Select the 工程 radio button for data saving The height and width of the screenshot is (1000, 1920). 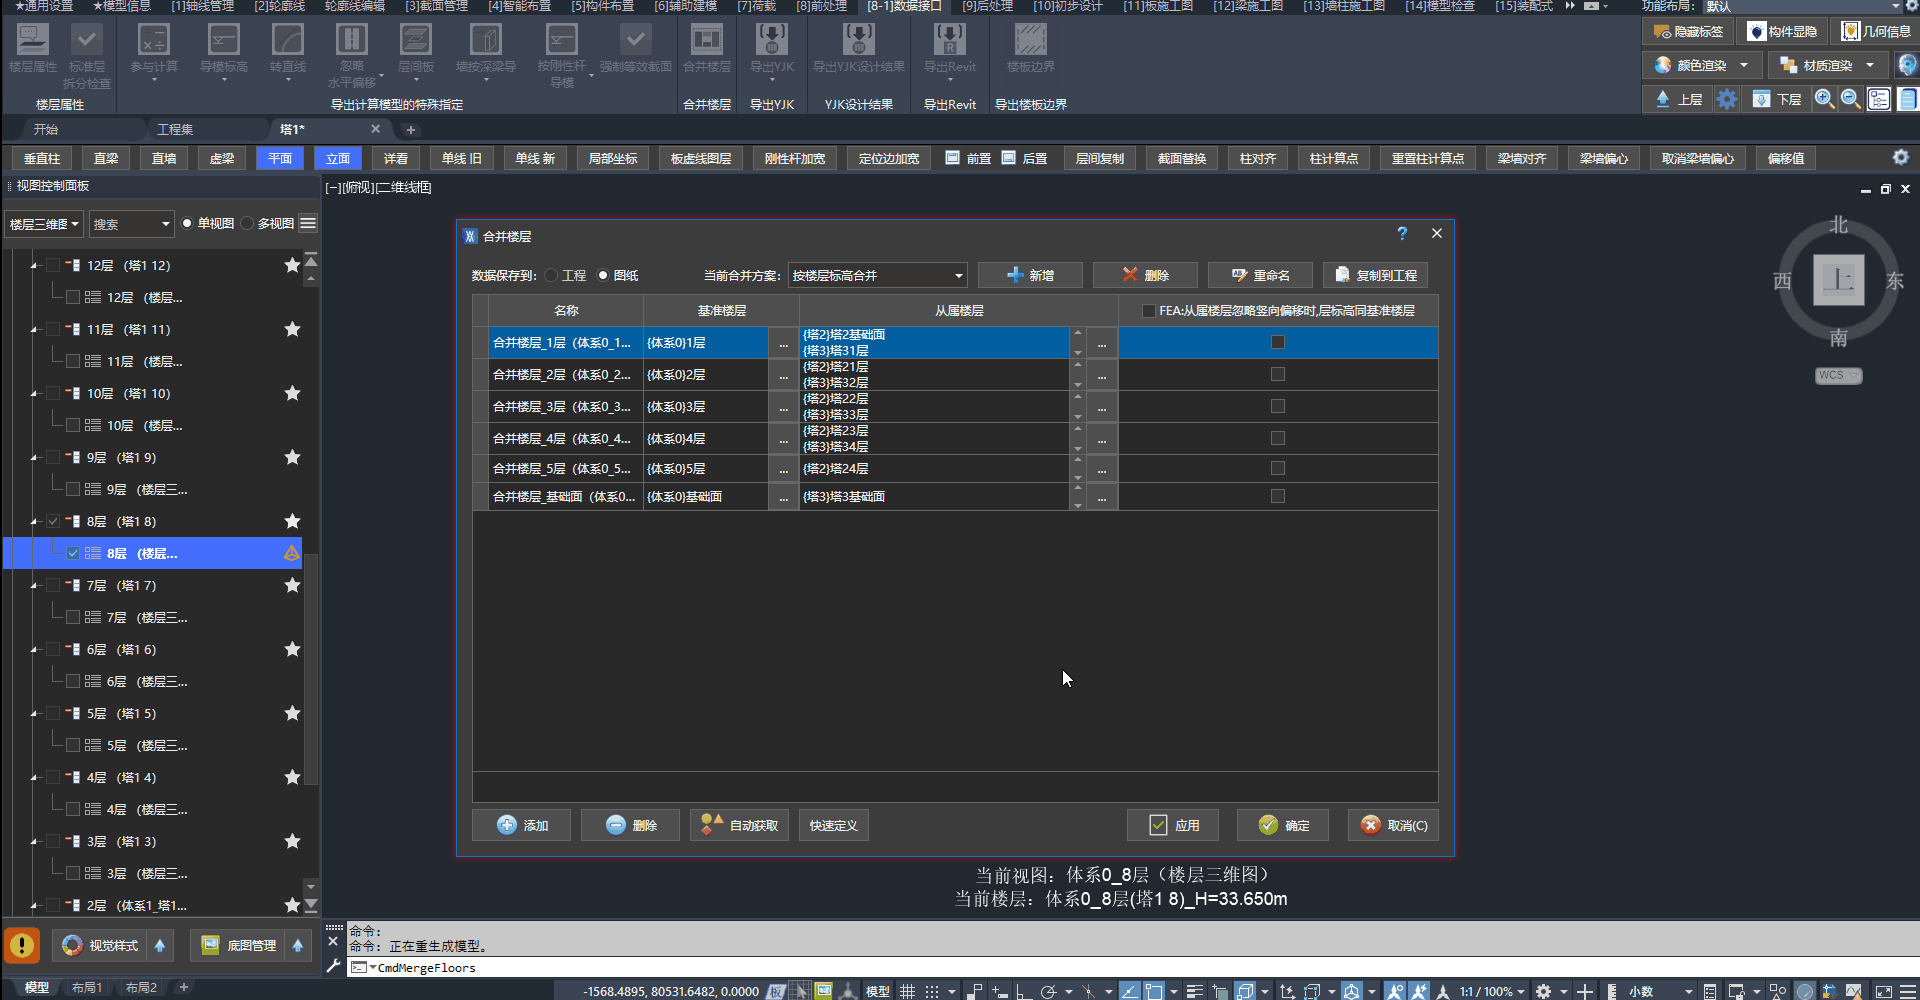pyautogui.click(x=552, y=275)
